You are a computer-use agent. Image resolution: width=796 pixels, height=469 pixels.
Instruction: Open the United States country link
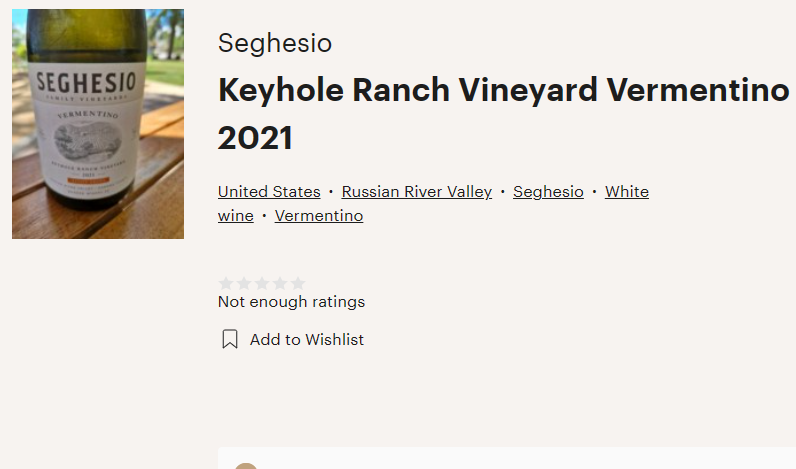[x=269, y=192]
